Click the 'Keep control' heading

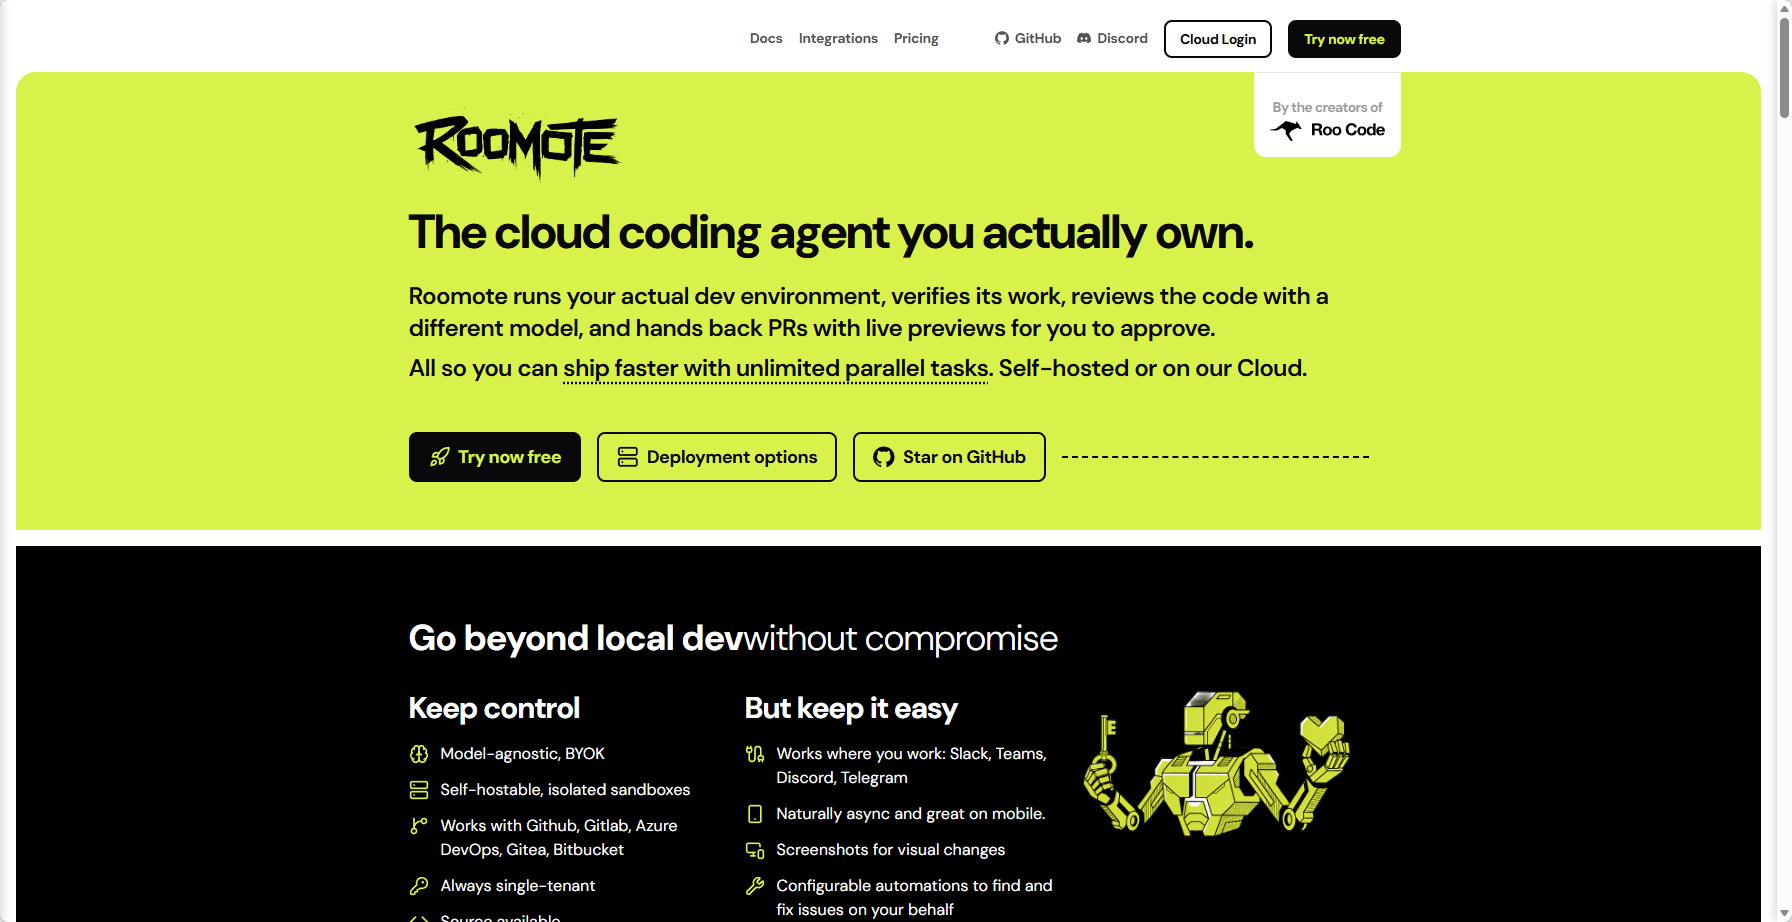tap(494, 708)
